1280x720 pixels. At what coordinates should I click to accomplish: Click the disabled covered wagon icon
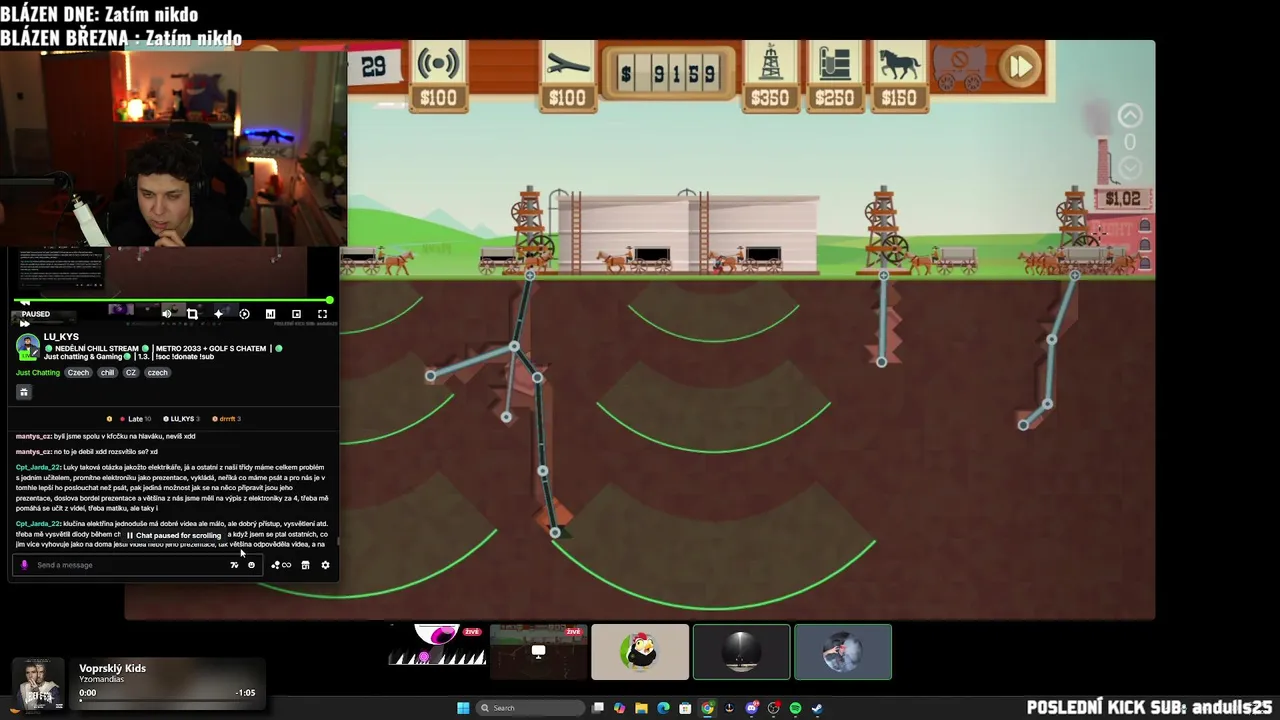960,67
